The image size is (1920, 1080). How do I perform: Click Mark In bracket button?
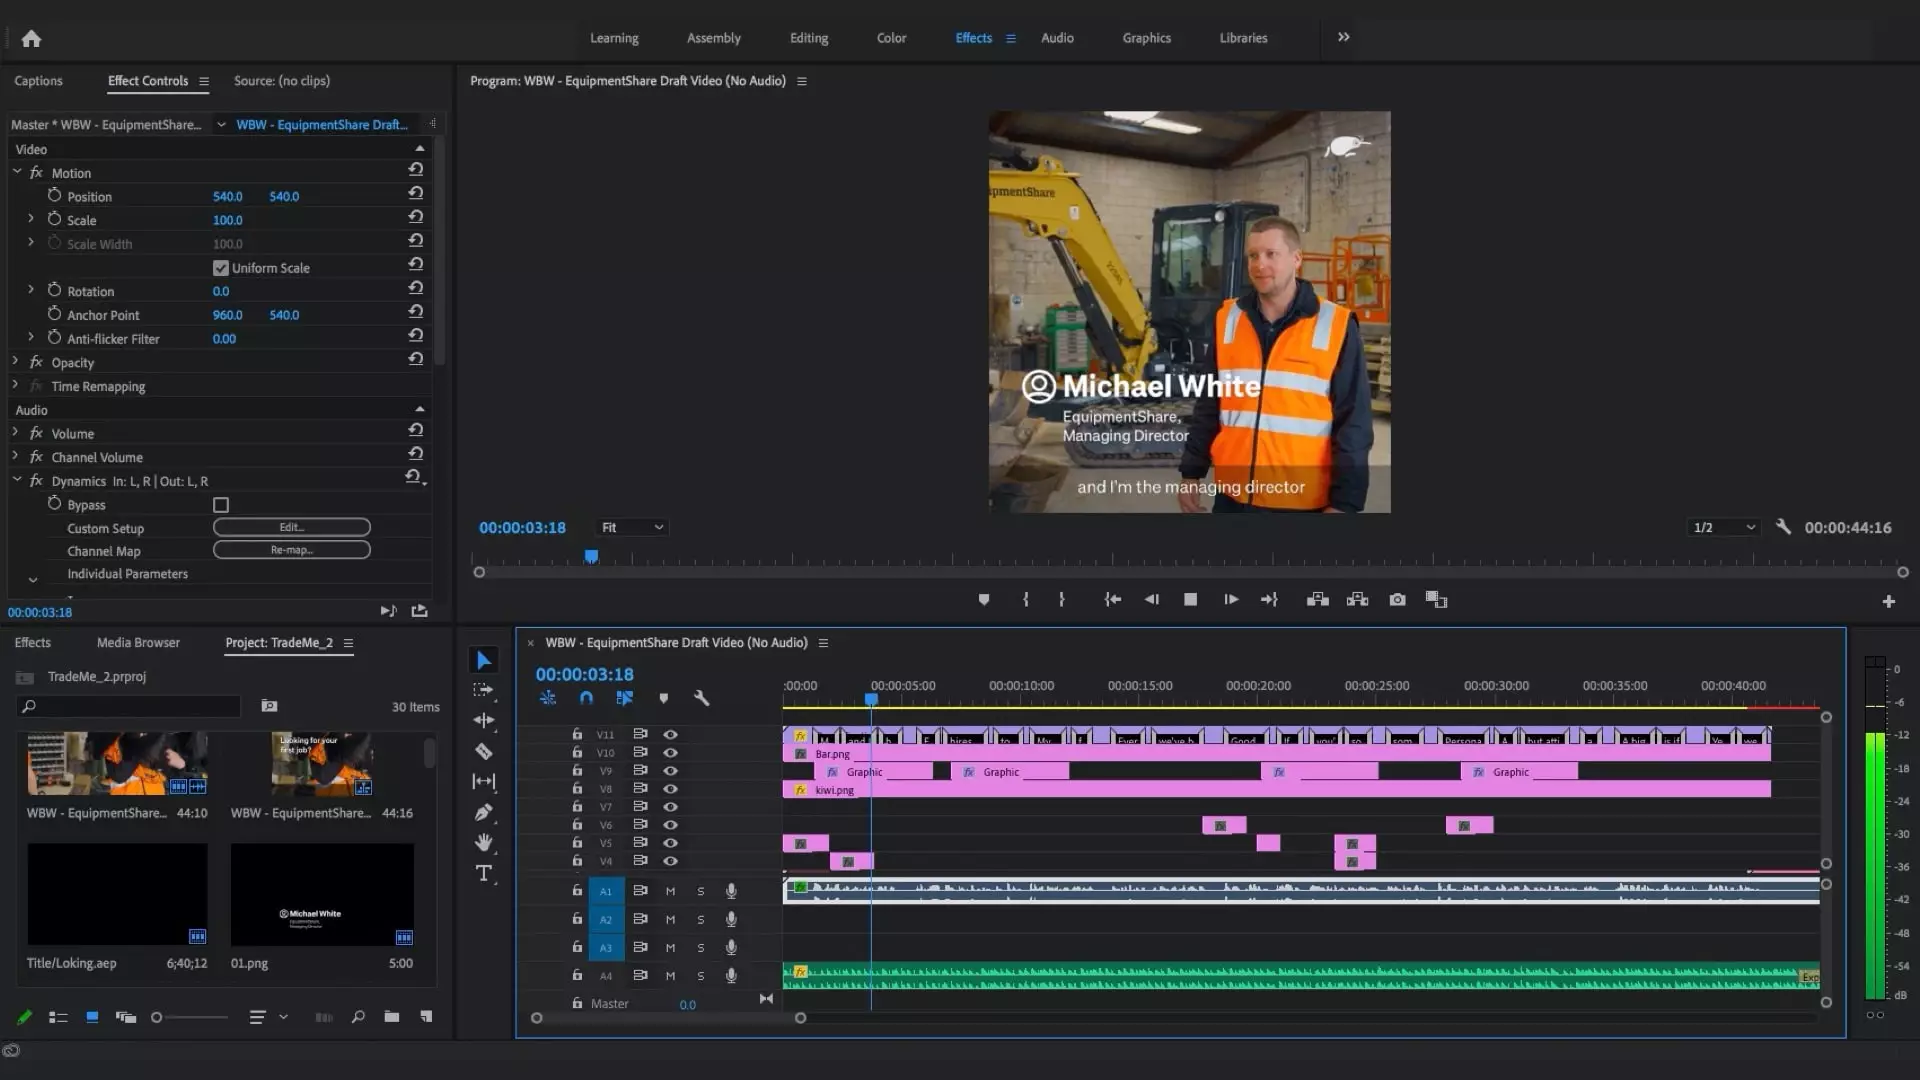point(1026,600)
